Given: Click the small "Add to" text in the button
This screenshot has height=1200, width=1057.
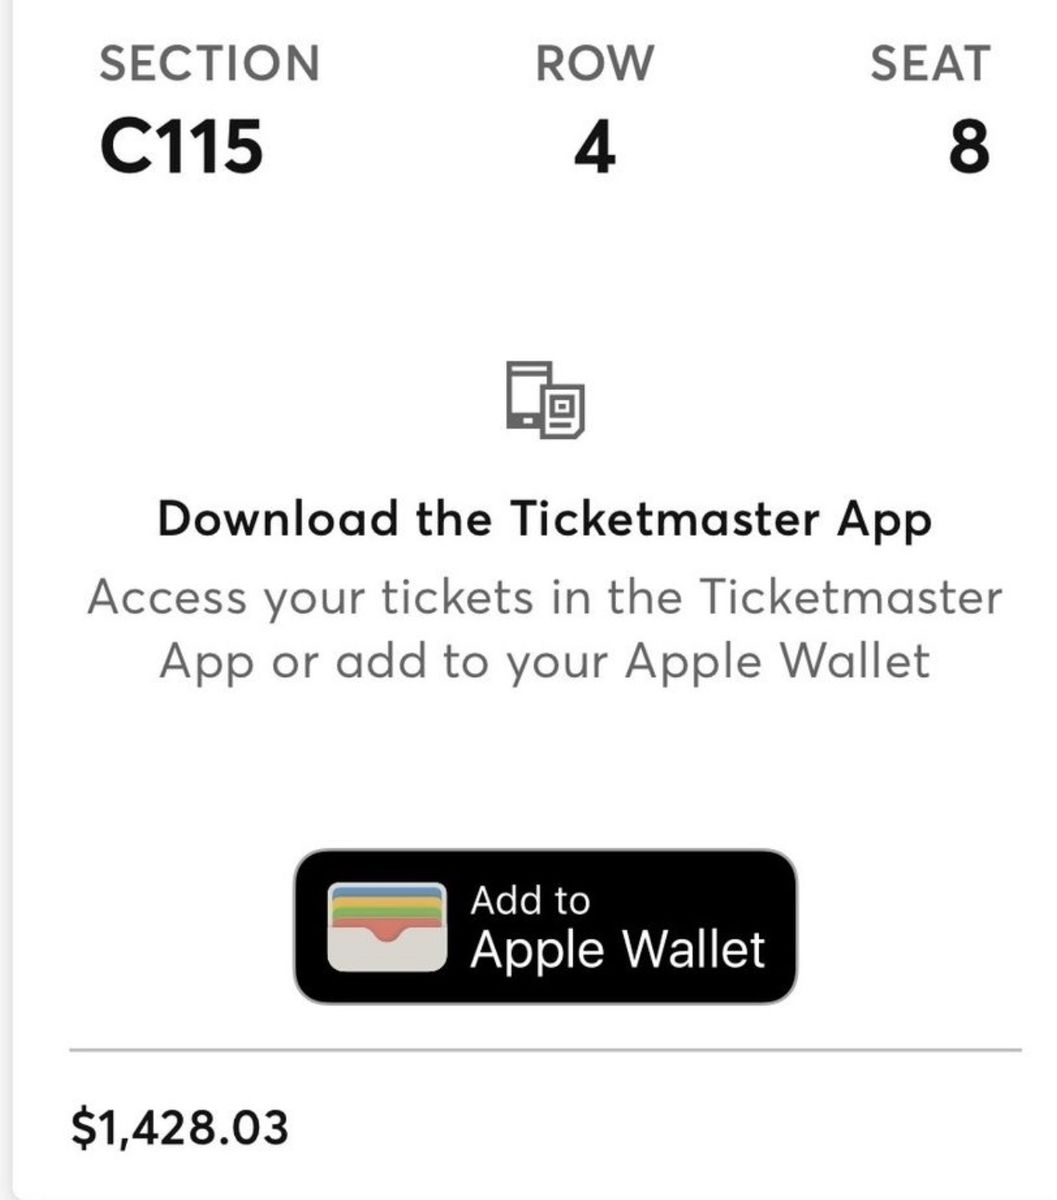Looking at the screenshot, I should pyautogui.click(x=530, y=901).
